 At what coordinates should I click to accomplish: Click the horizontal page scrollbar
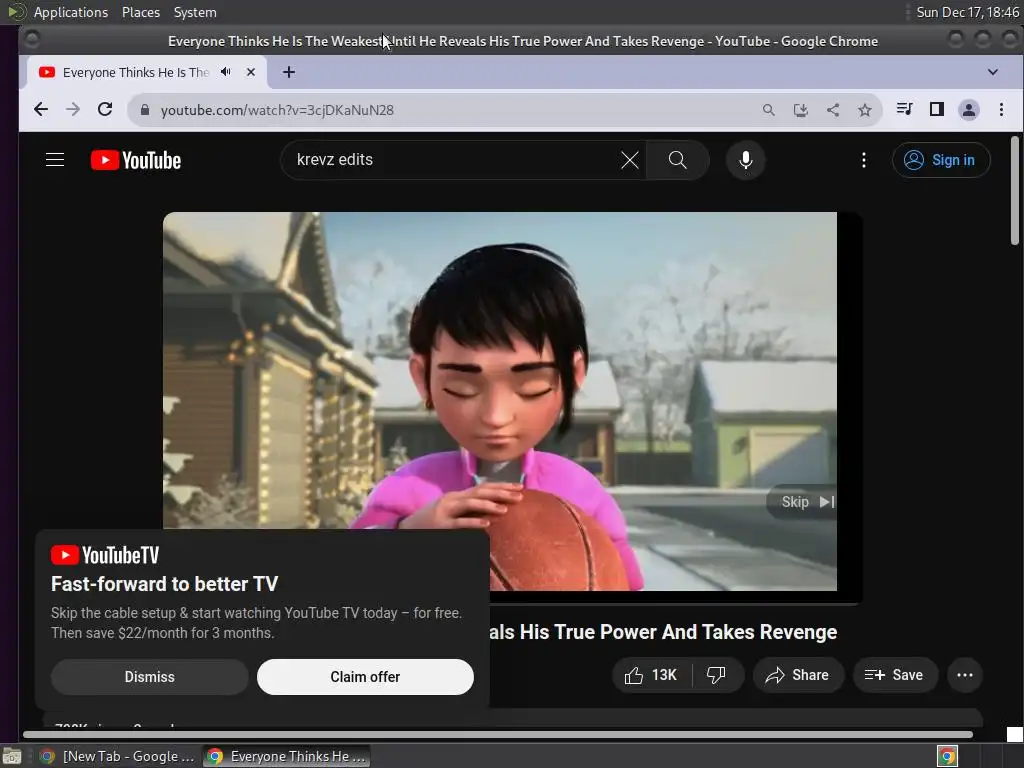coord(498,735)
